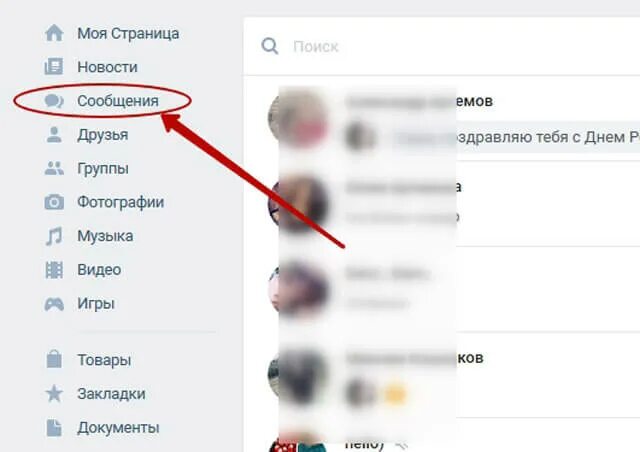Click the film strip icon for Видео
The image size is (640, 452).
tap(54, 270)
